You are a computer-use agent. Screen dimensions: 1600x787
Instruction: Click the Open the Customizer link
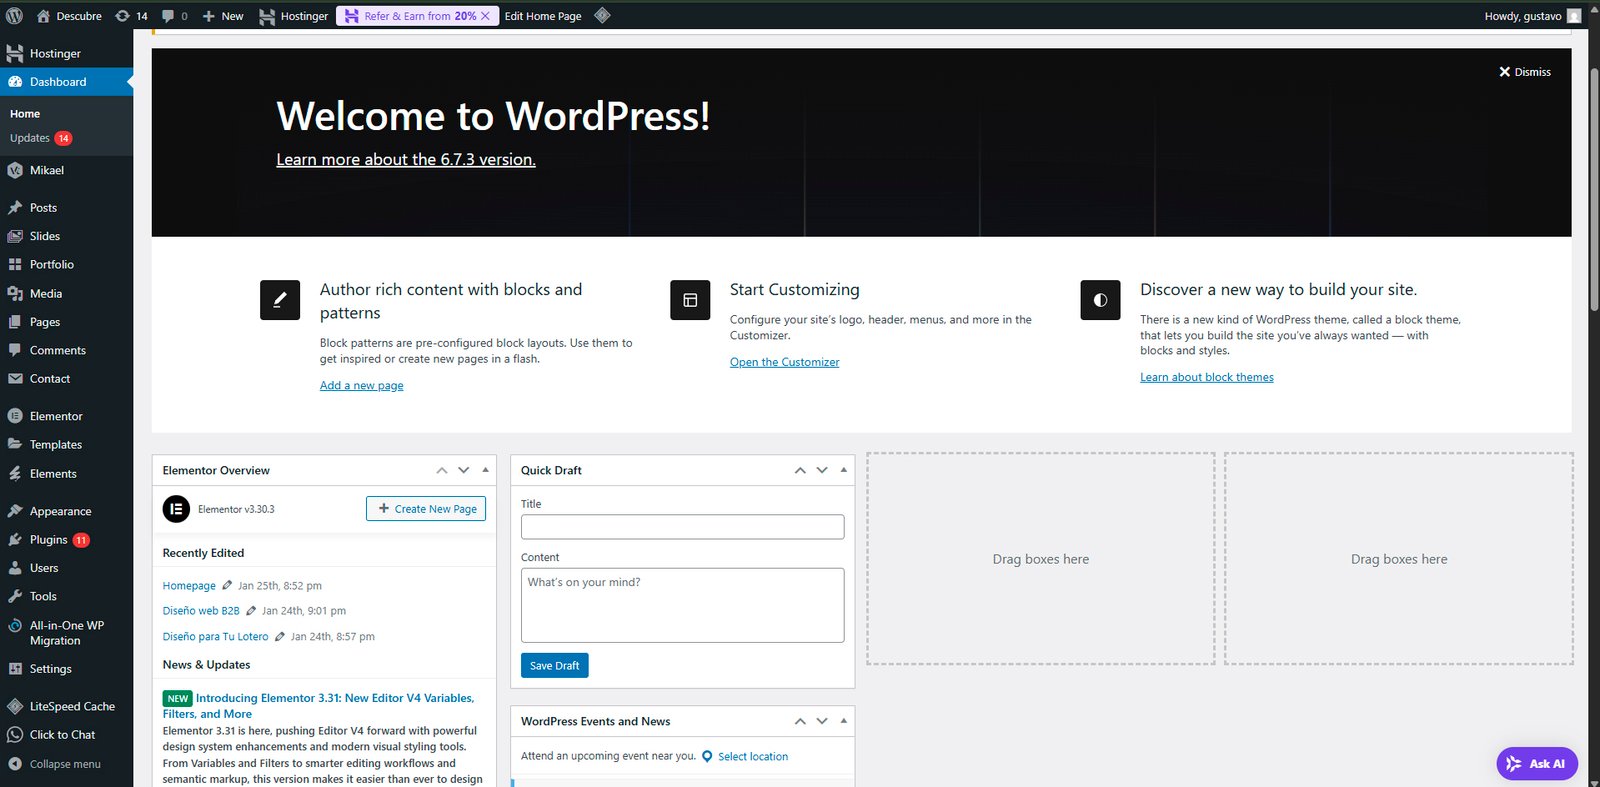click(785, 362)
